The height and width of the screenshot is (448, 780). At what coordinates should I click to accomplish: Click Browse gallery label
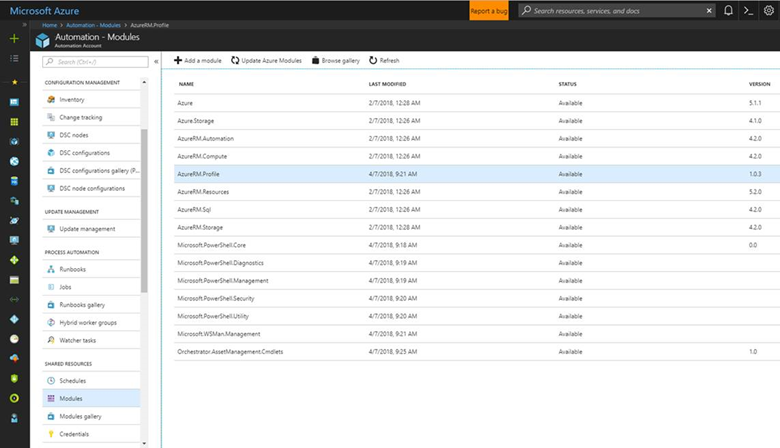click(x=340, y=61)
